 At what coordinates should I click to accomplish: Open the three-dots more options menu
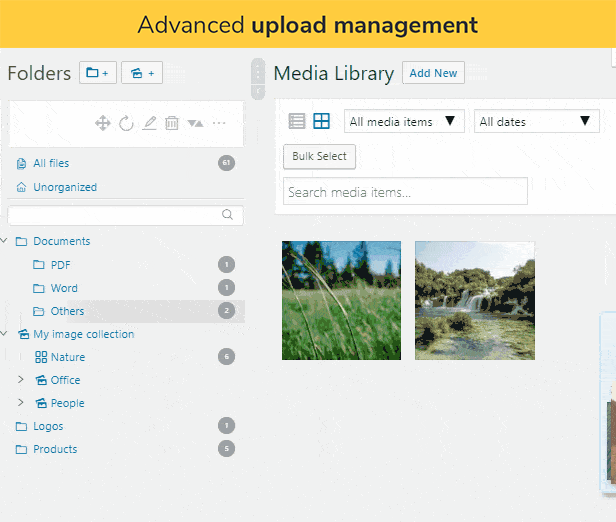click(x=219, y=123)
